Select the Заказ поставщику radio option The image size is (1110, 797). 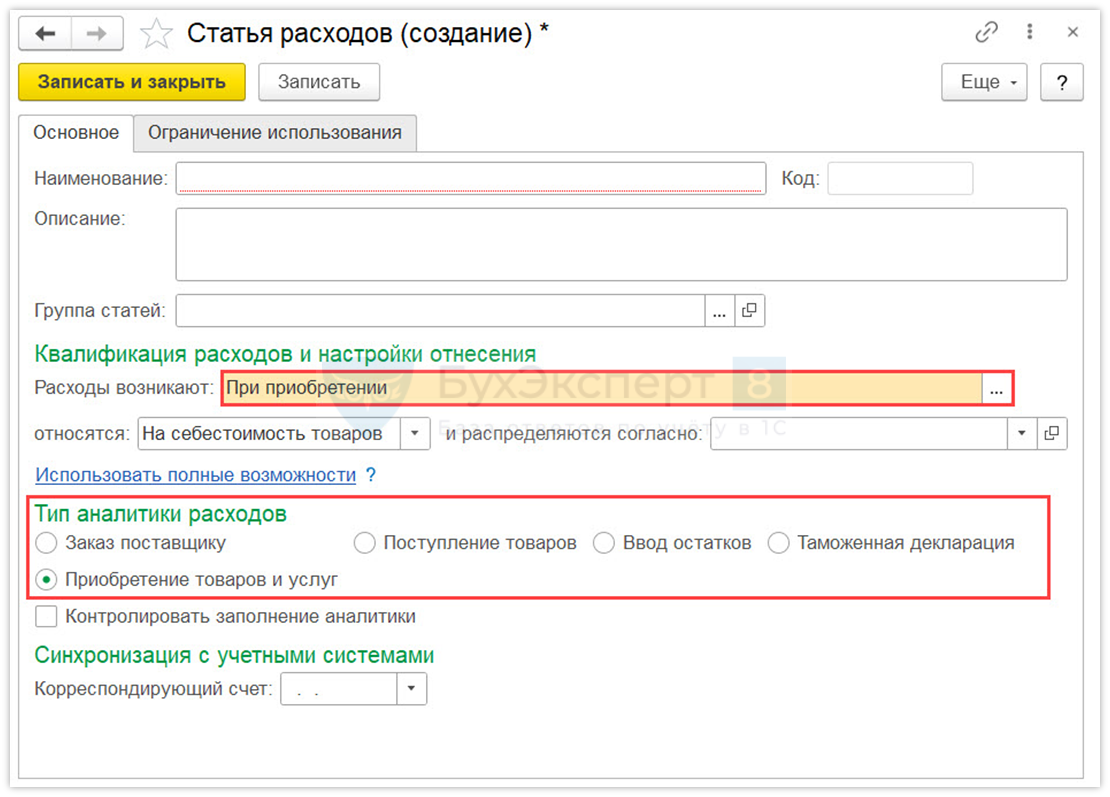click(x=47, y=543)
